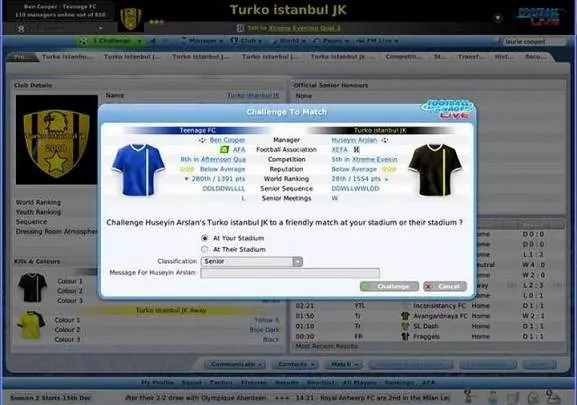Open the XEFA association link

(x=339, y=150)
